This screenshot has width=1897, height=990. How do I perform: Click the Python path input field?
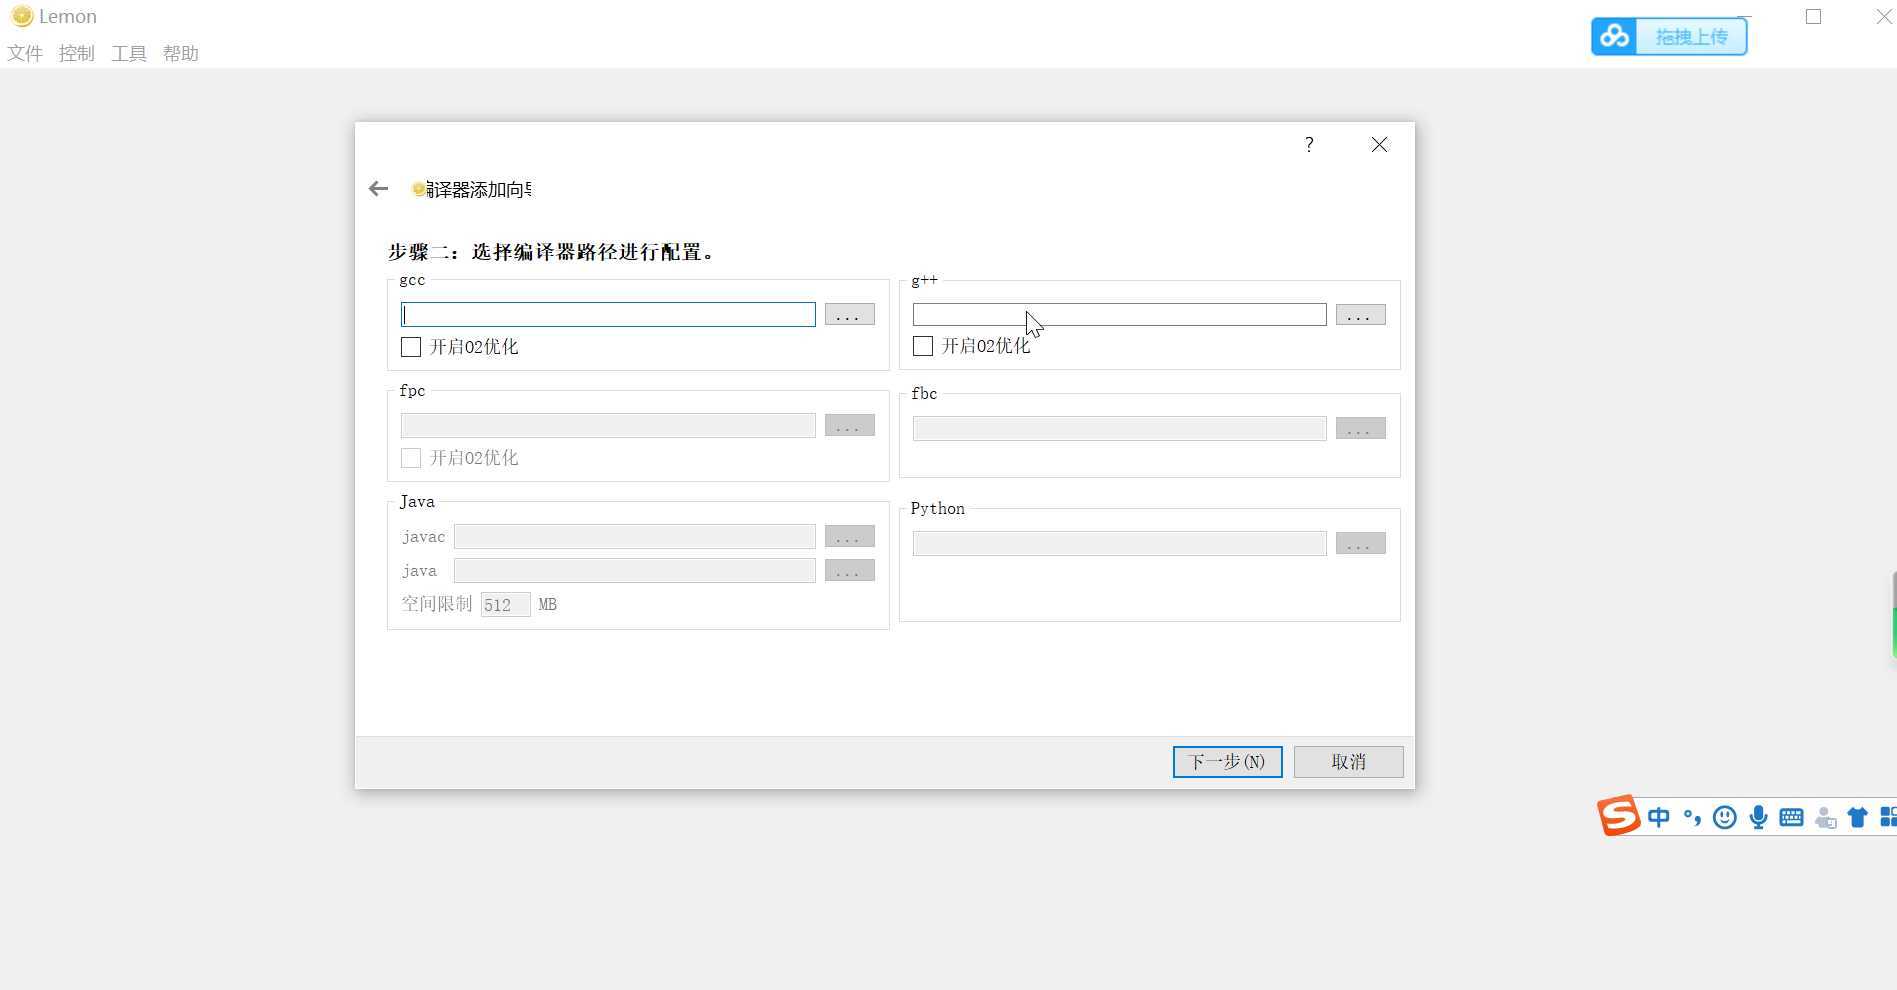[x=1119, y=543]
